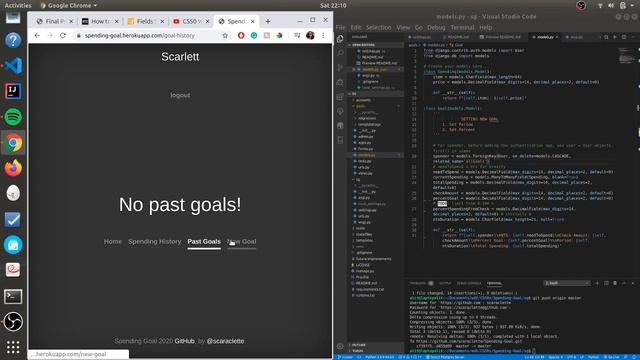Open the VS Code Search icon

(x=340, y=53)
